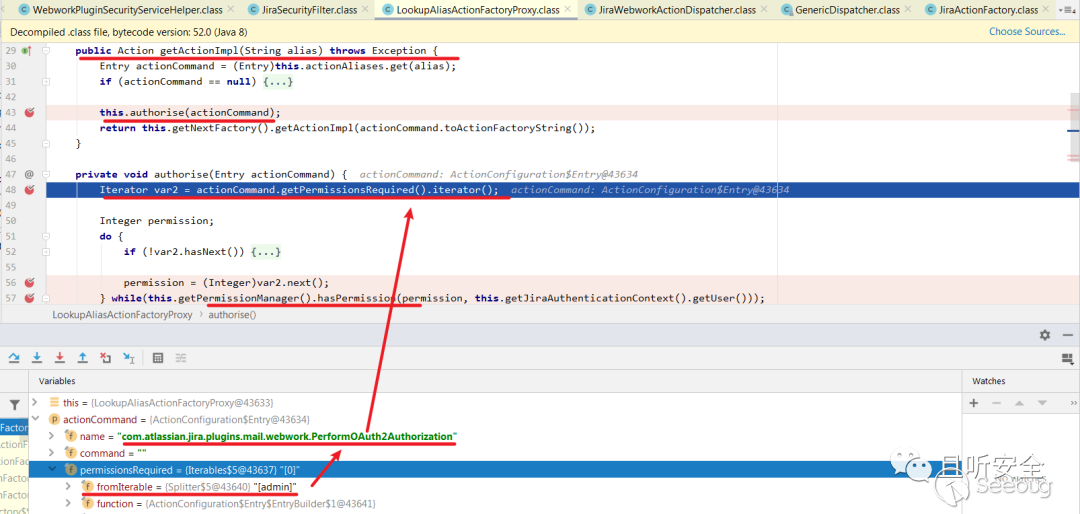
Task: Click the Step Into debugger icon
Action: pos(37,357)
